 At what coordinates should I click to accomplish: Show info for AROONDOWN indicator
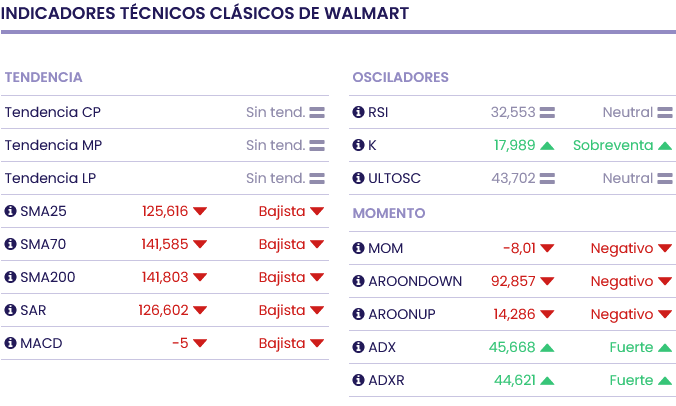(x=359, y=281)
